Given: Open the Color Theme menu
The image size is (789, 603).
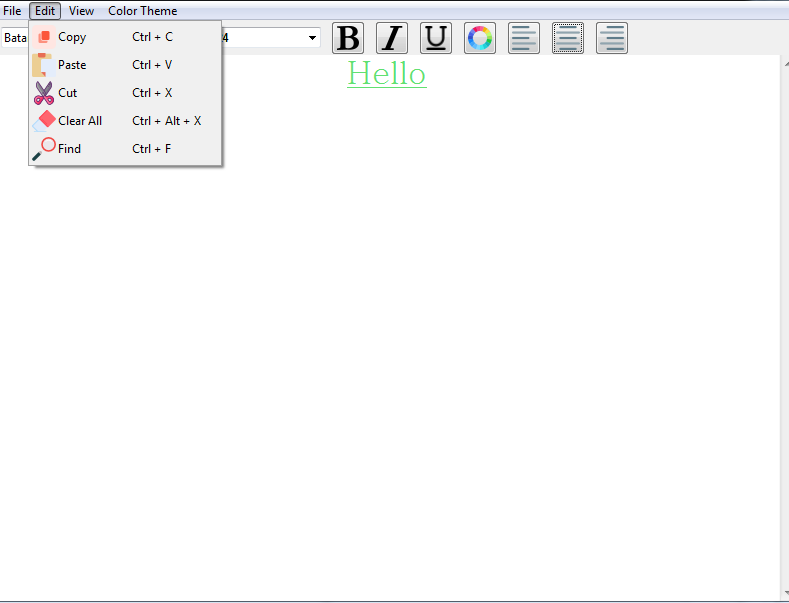Looking at the screenshot, I should (143, 11).
